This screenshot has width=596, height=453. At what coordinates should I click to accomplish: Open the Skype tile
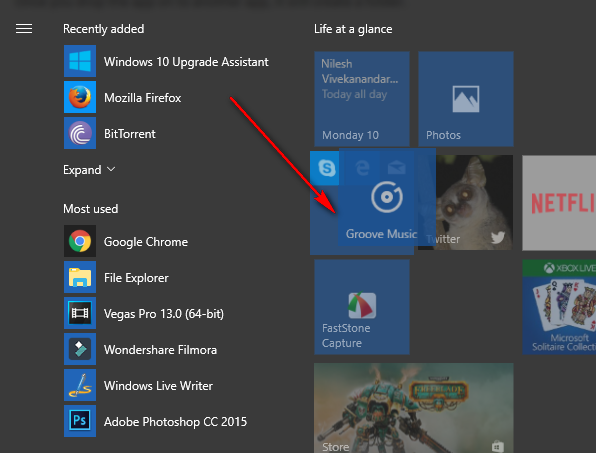(325, 168)
